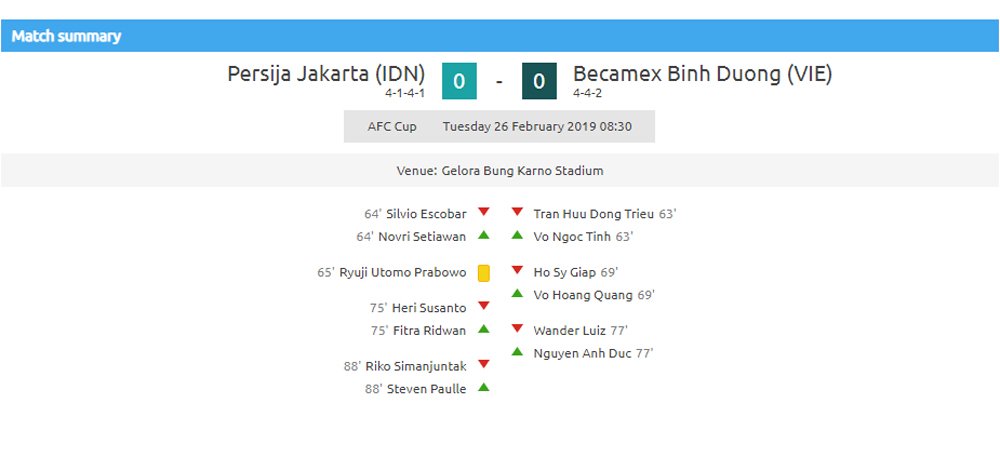Click the green arrow beside Nguyen Anh Duc
This screenshot has height=457, width=1000.
(517, 351)
